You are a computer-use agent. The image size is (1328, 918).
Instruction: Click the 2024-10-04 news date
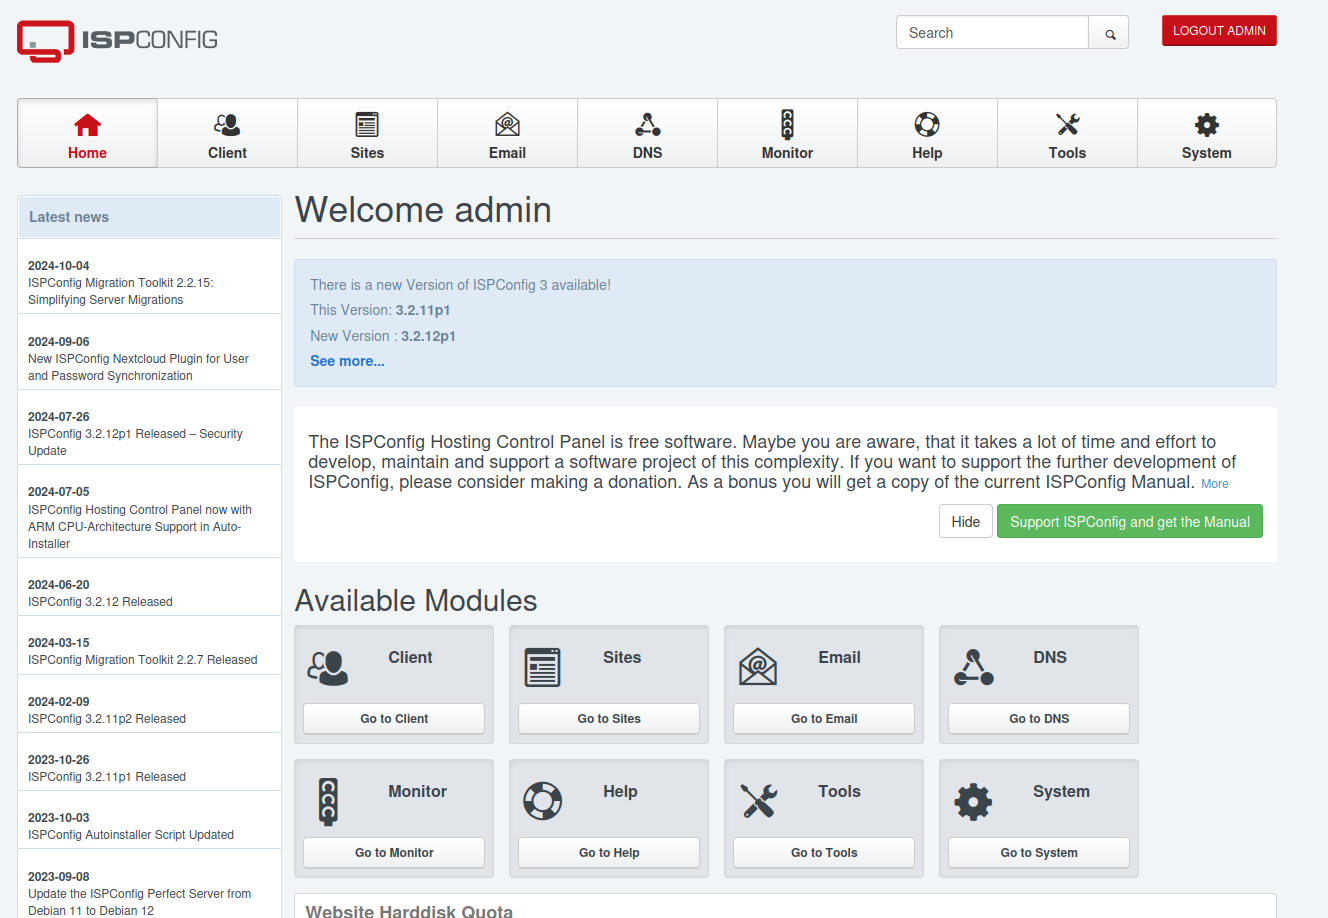coord(59,266)
